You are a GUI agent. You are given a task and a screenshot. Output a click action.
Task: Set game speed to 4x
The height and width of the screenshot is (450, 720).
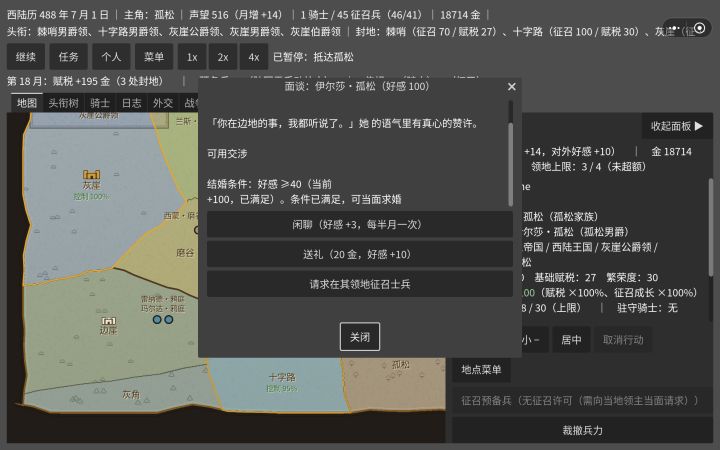click(253, 57)
